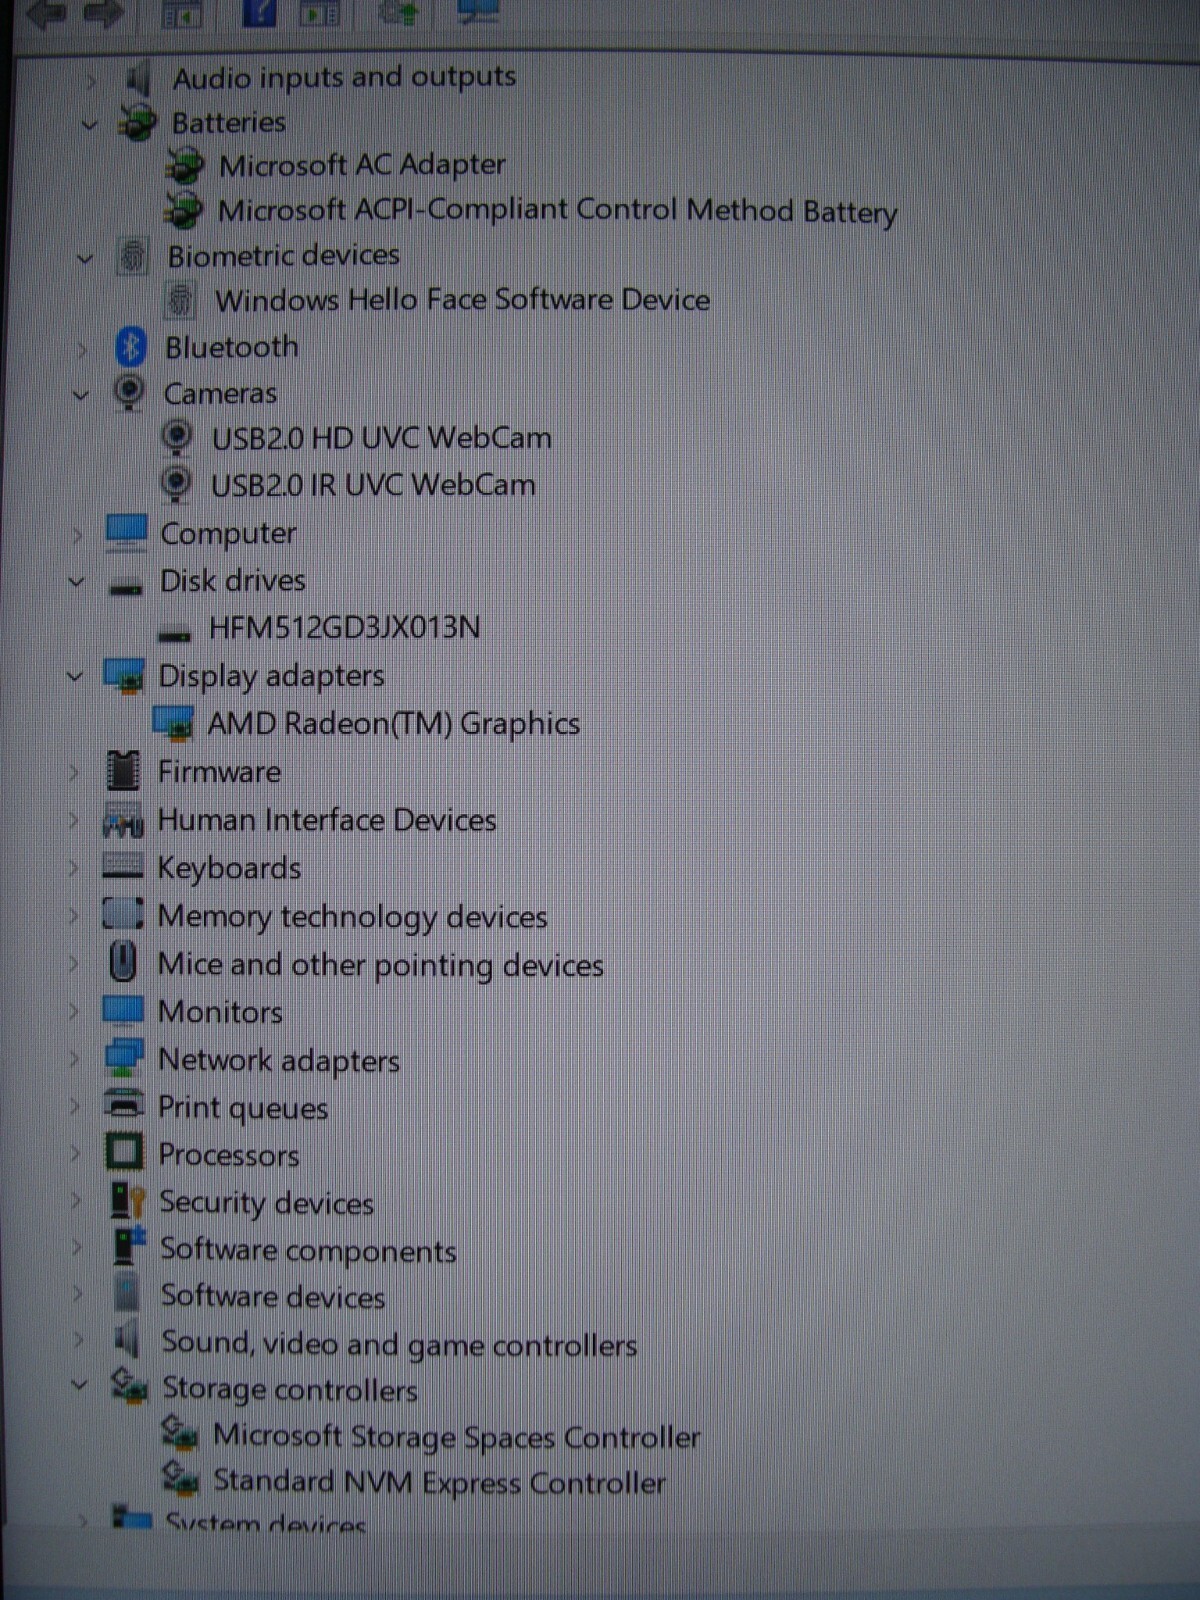Click the Sound, video and game controllers icon
1200x1600 pixels.
[x=127, y=1339]
